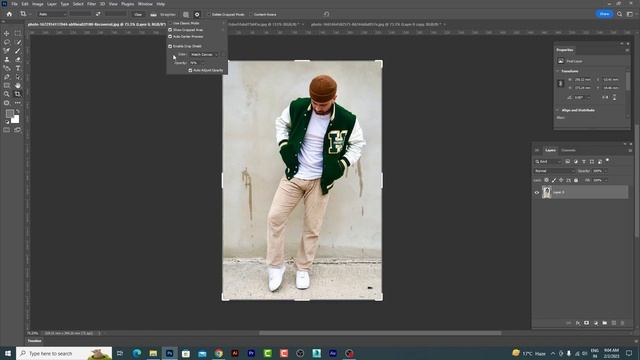Open the crop aspect ratio preset dropdown
Screen dimensions: 640x360
point(52,14)
